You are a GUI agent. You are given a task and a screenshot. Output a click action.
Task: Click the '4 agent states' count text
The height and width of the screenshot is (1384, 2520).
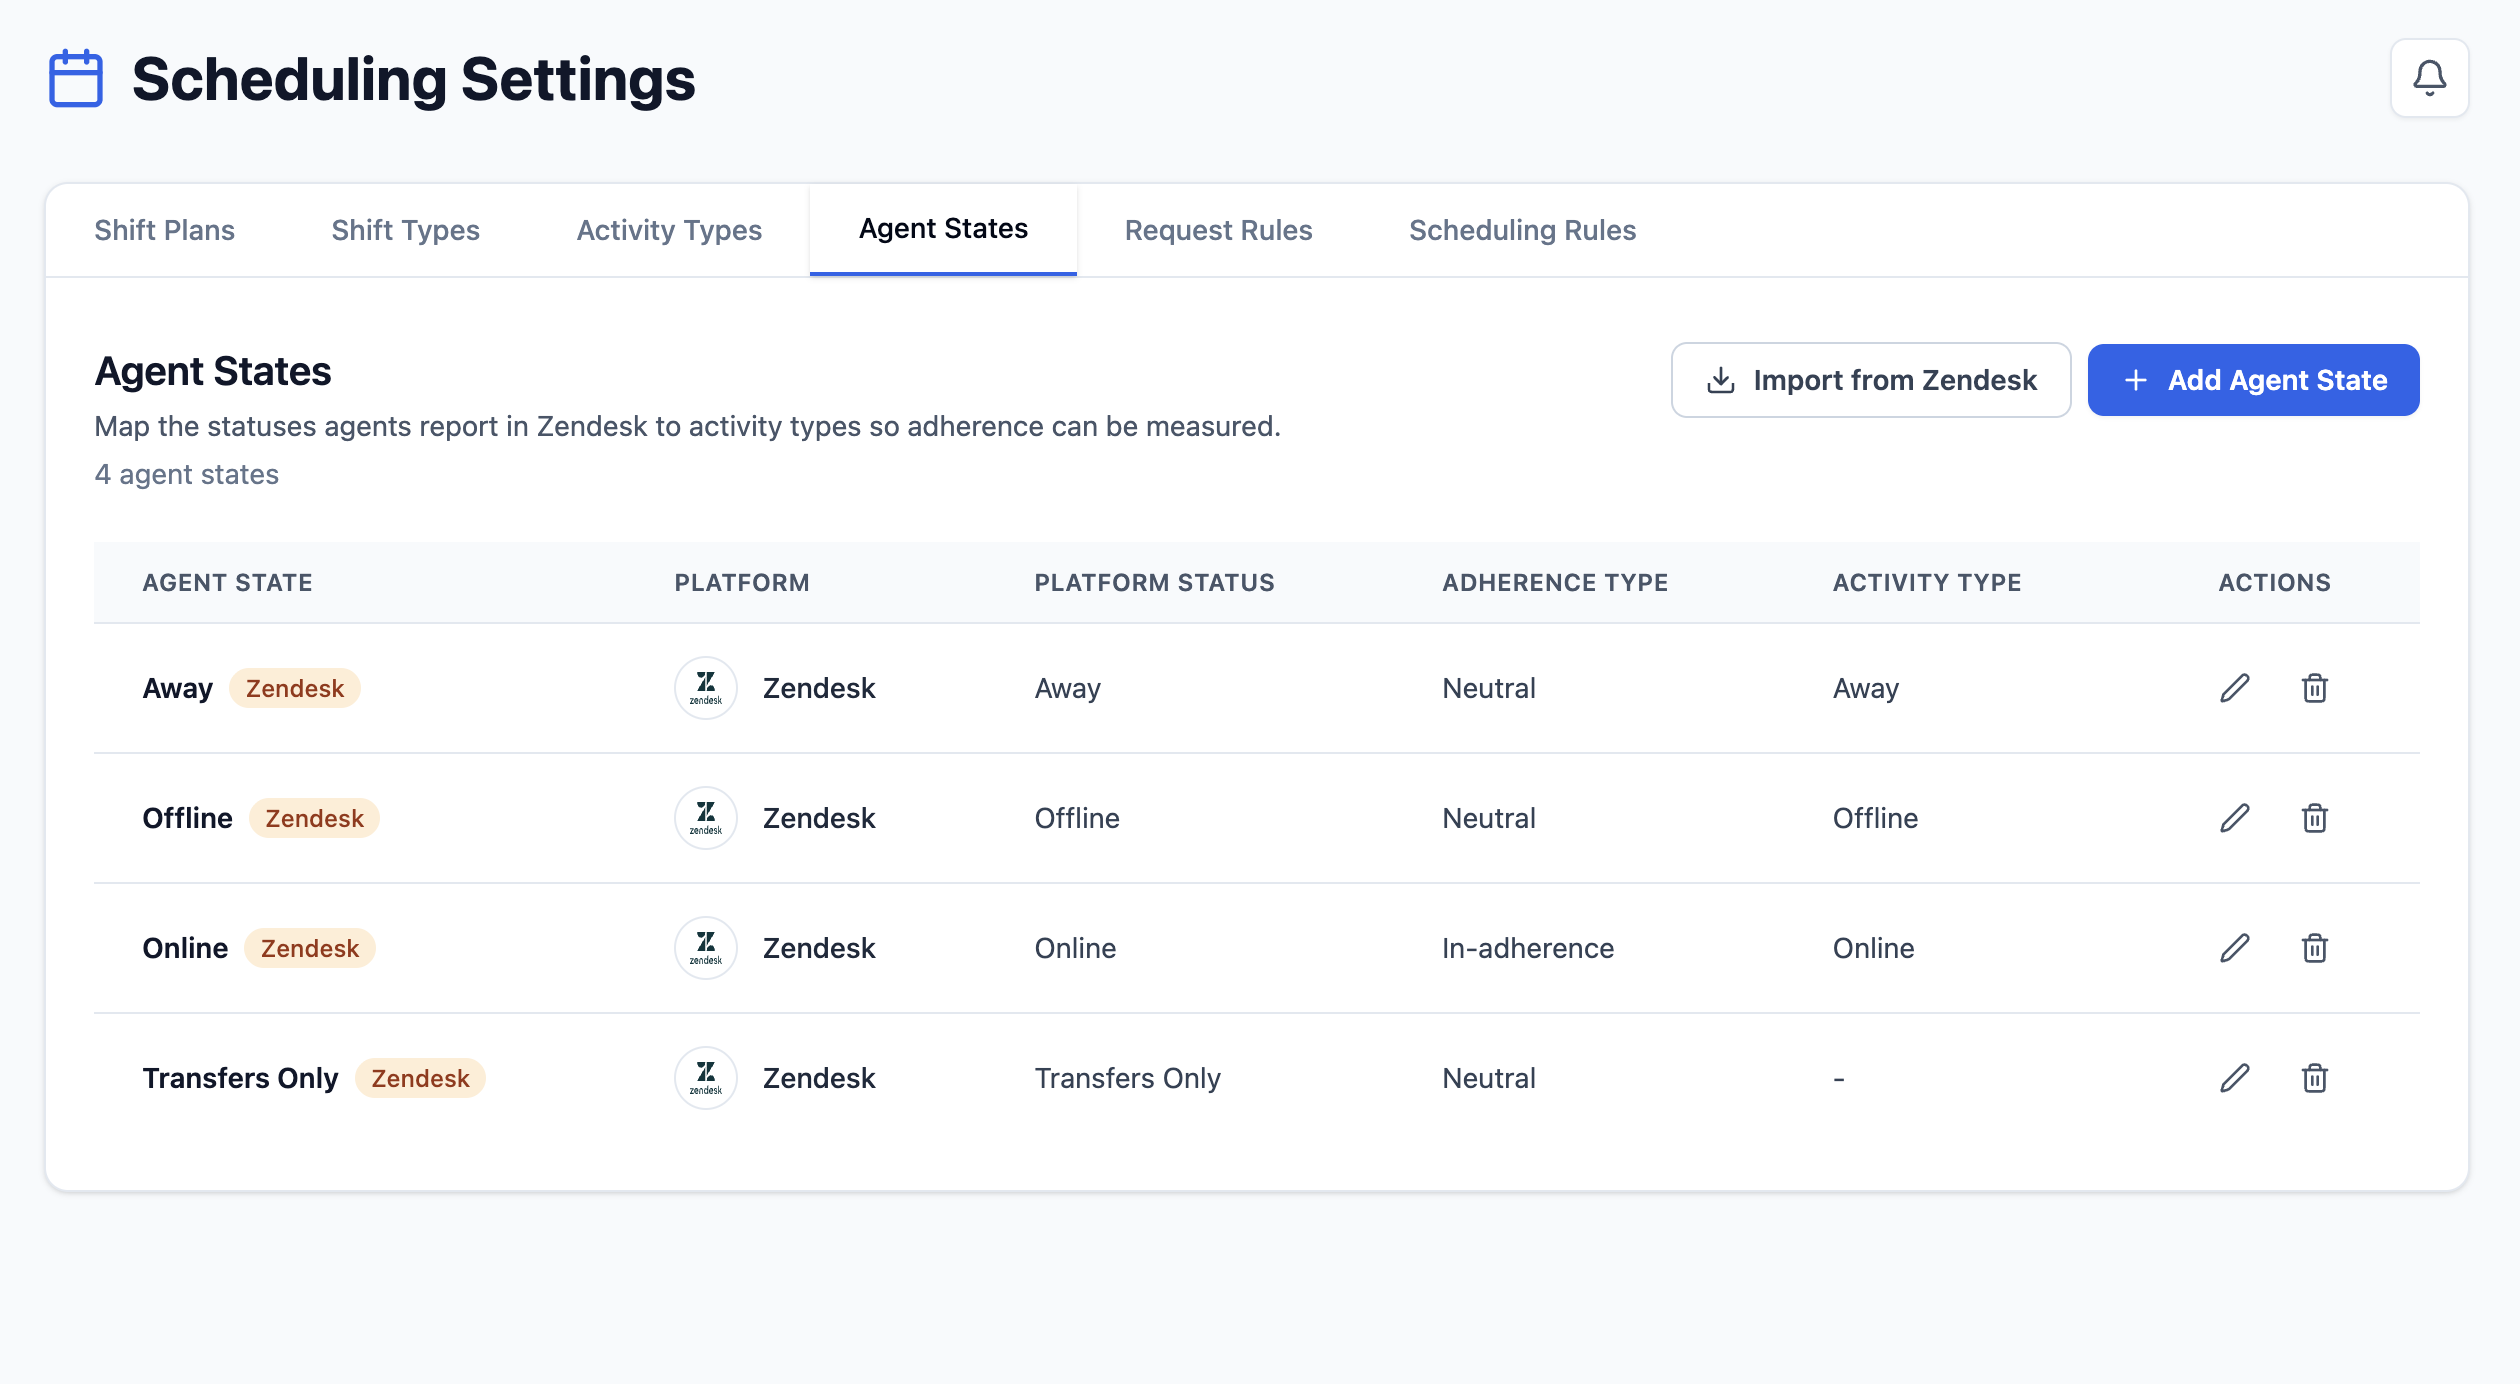coord(187,474)
